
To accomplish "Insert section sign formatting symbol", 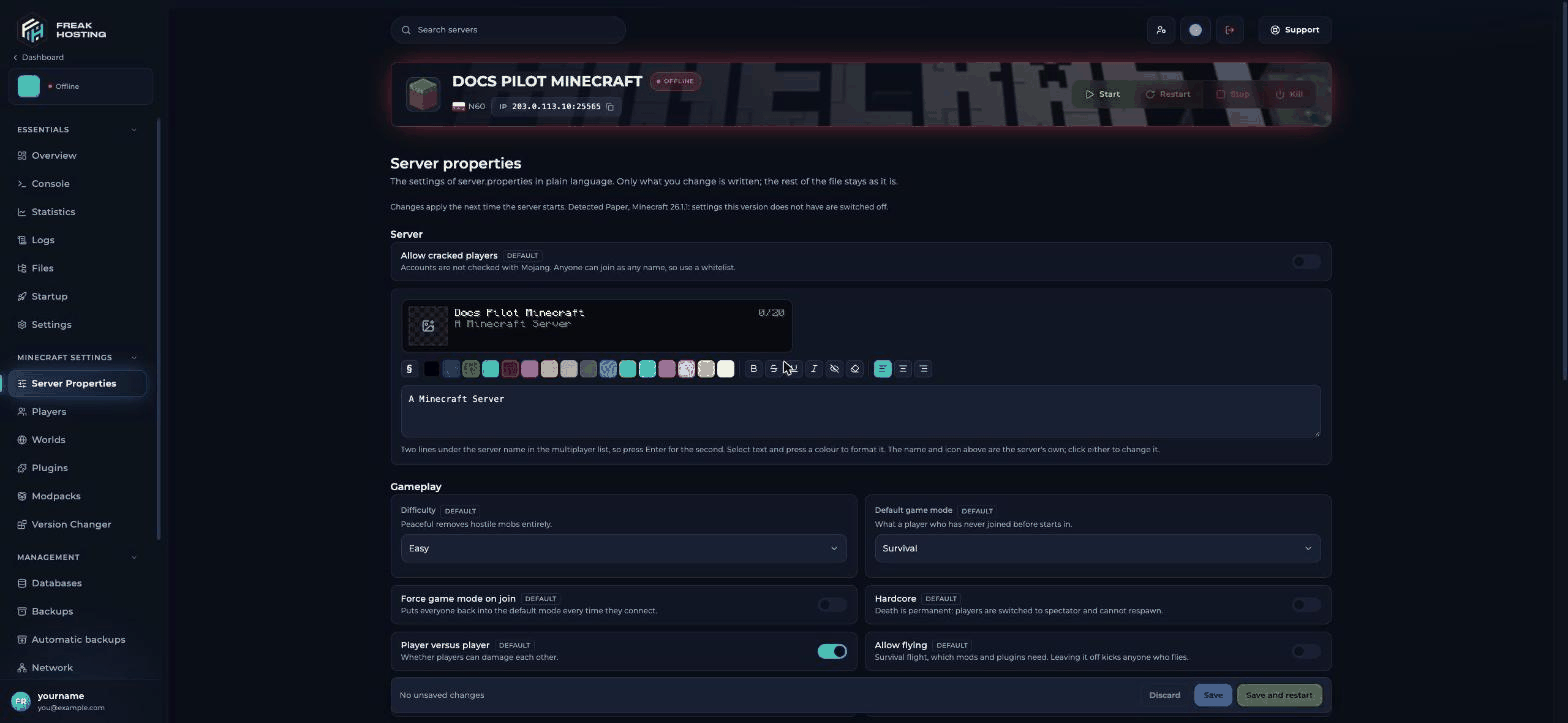I will click(x=409, y=369).
